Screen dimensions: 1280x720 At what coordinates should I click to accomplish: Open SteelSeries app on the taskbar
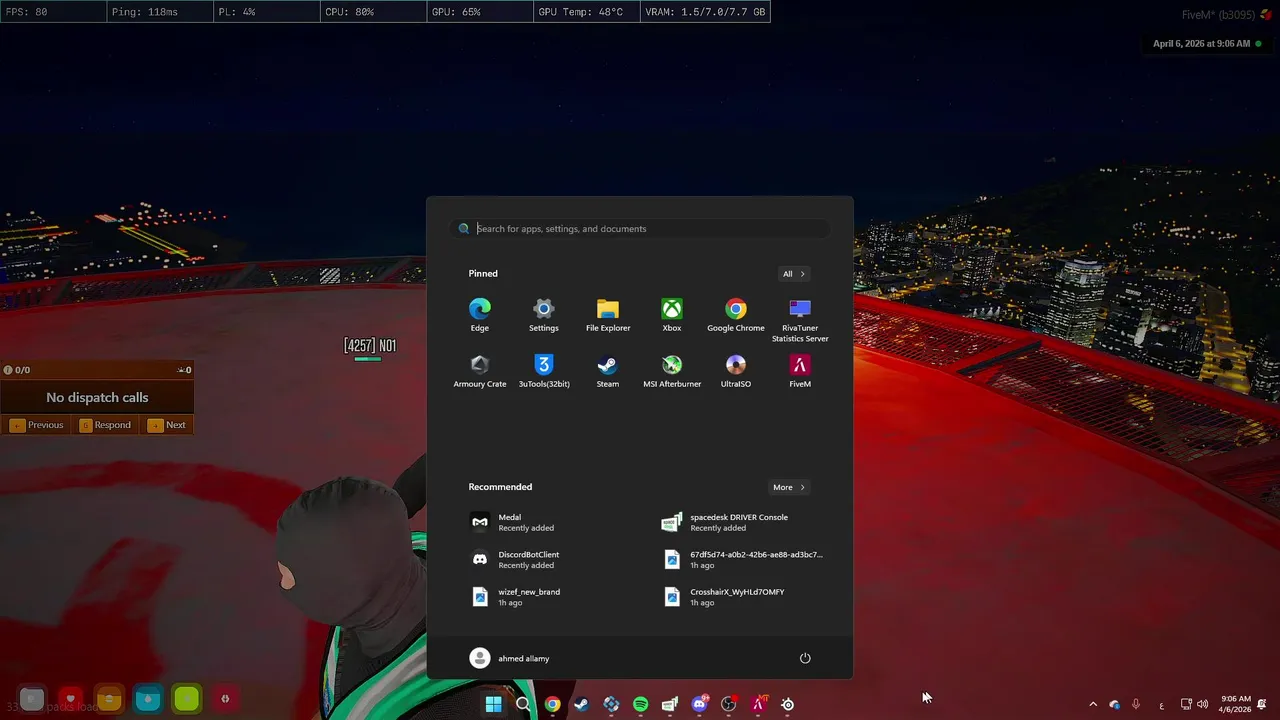(788, 704)
